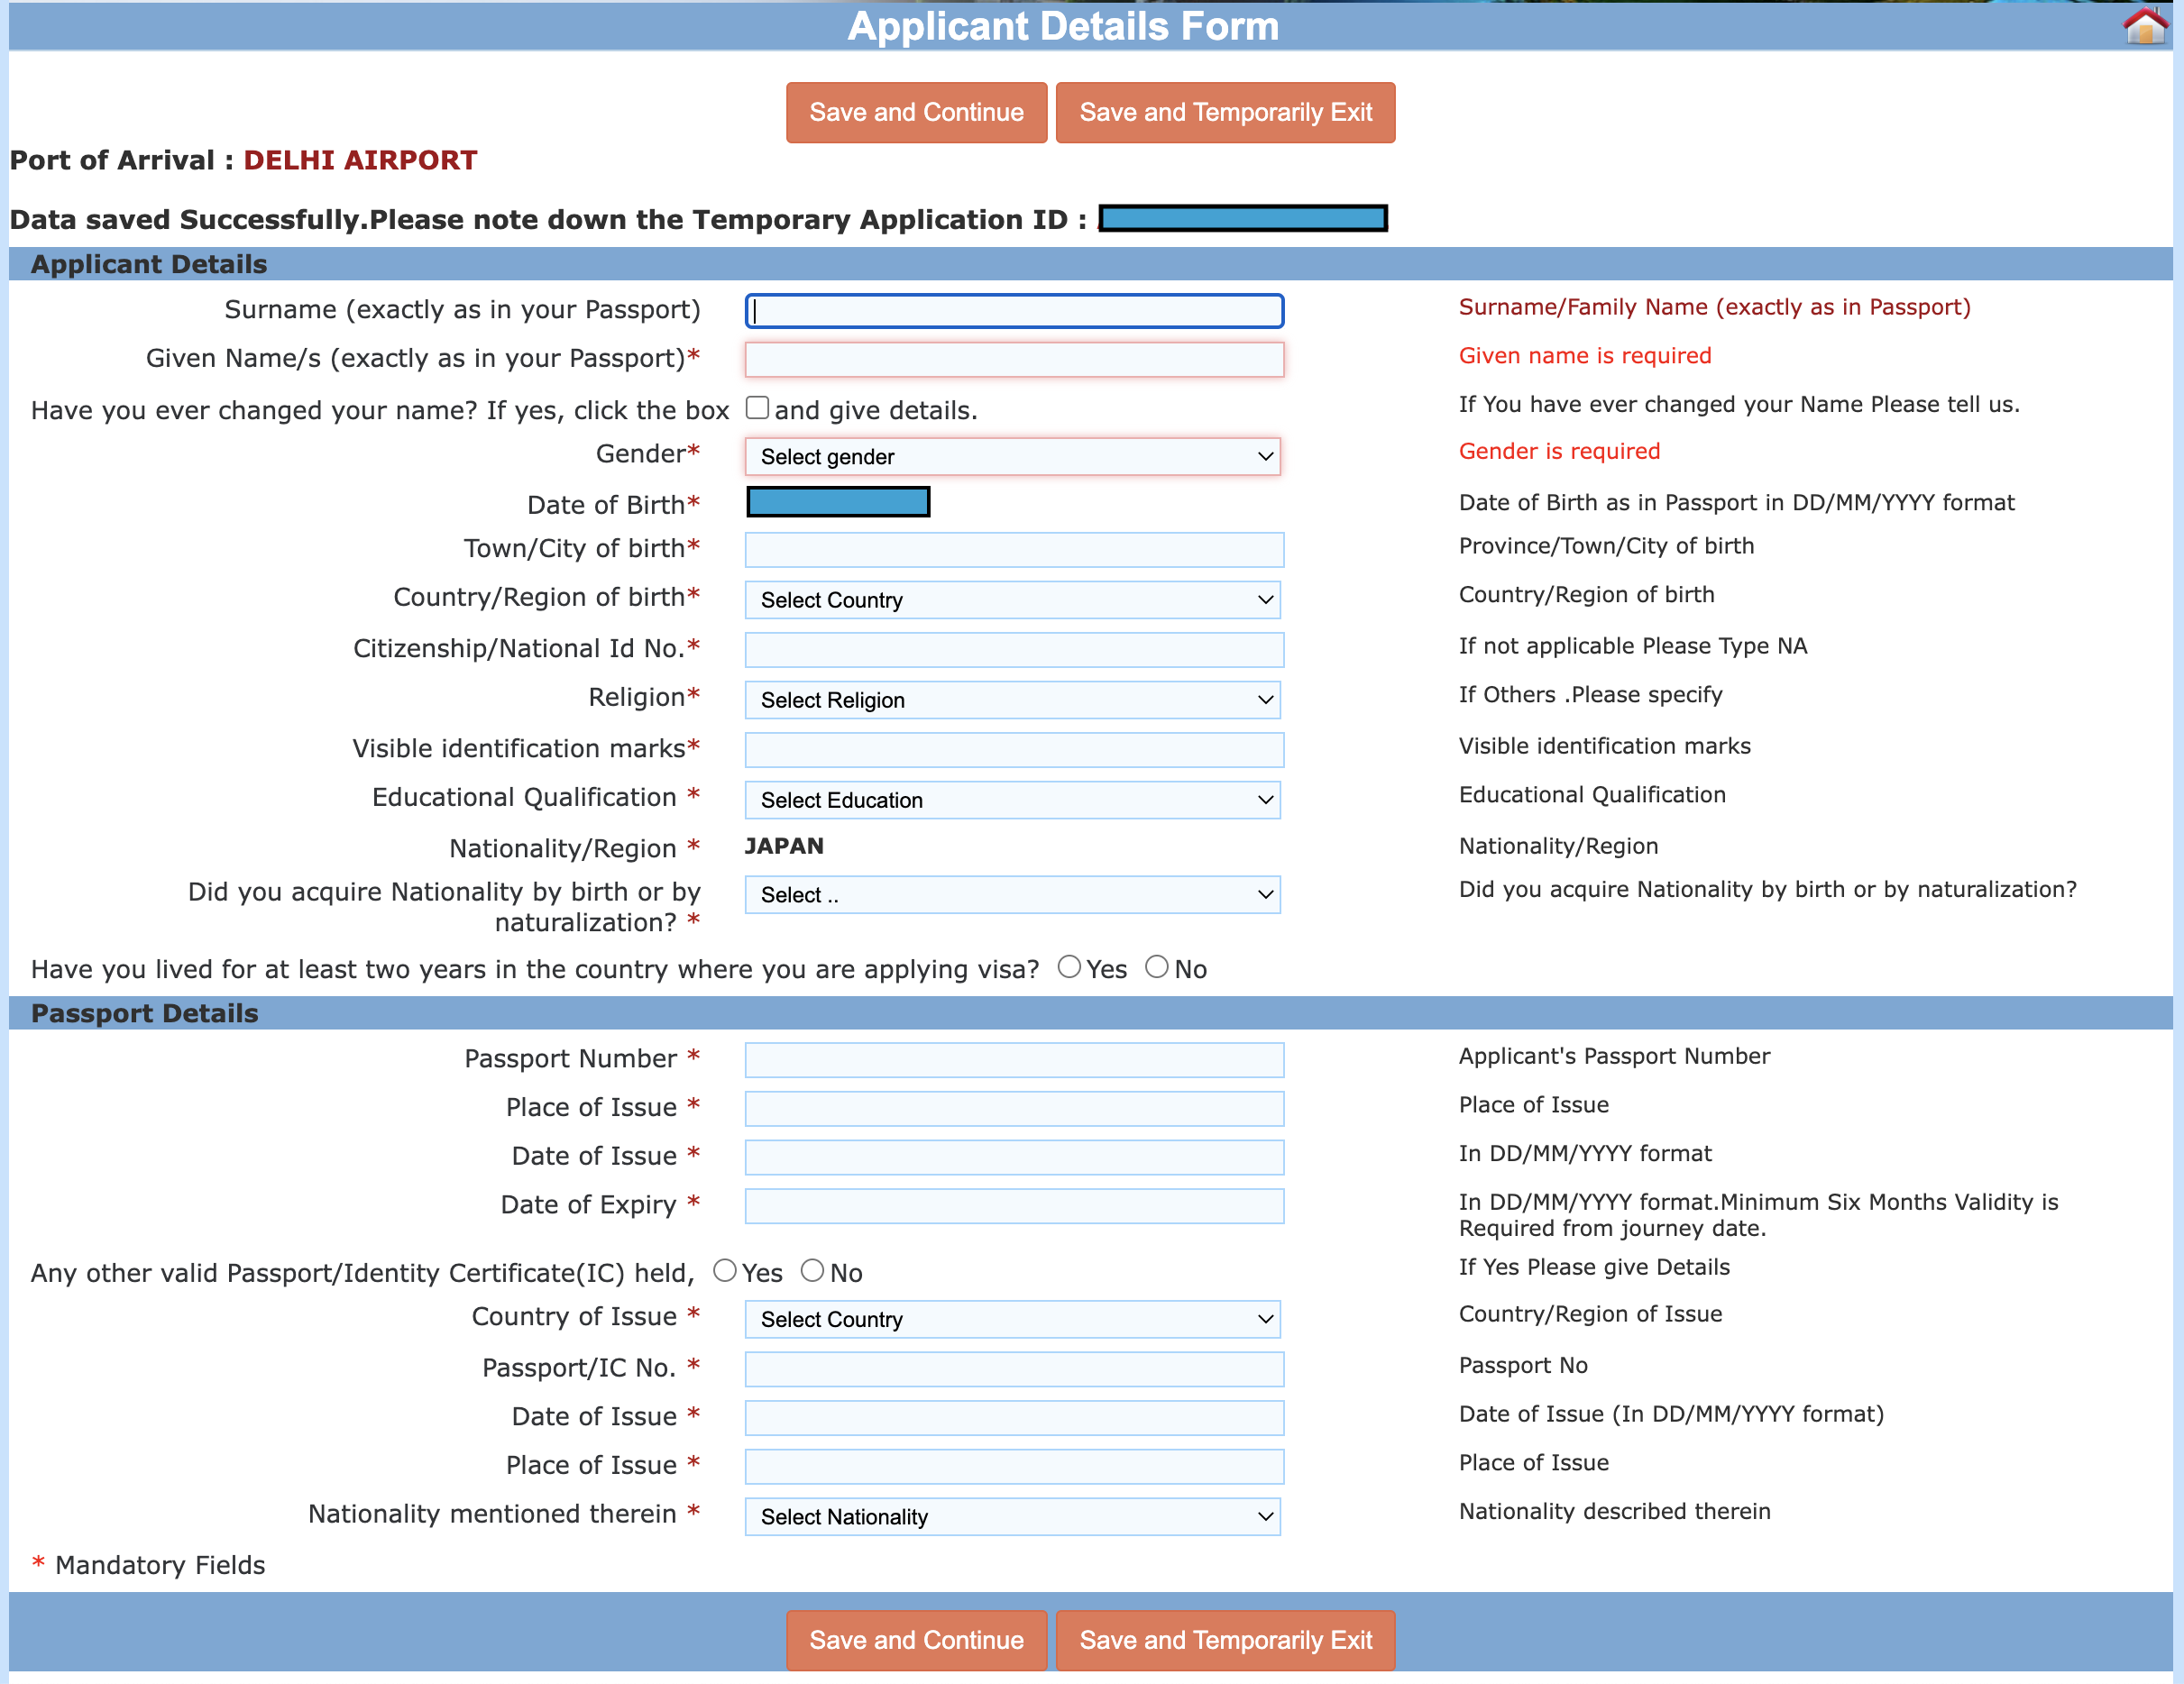
Task: Select No for lived two years question
Action: 1156,966
